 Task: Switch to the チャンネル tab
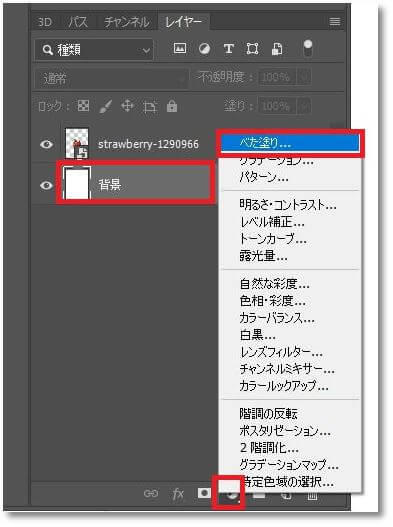pos(127,22)
